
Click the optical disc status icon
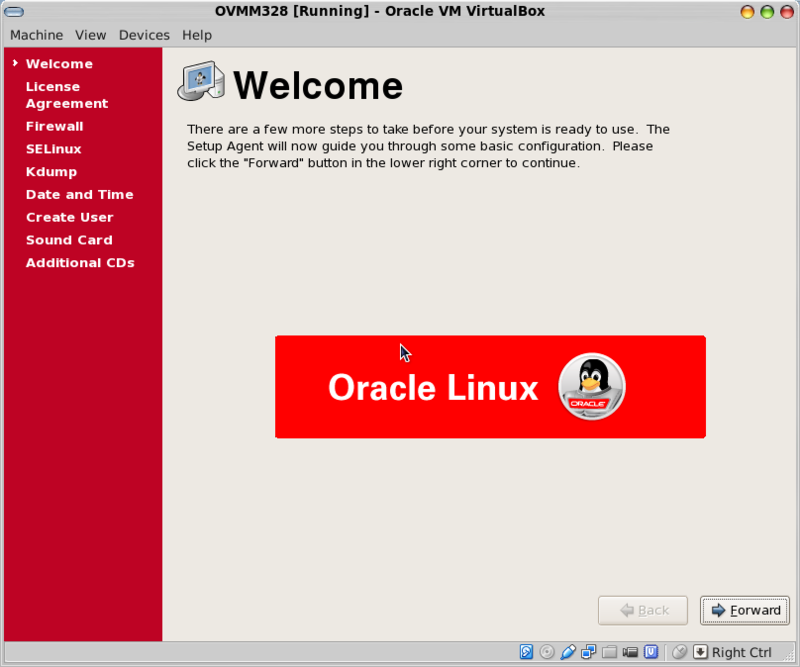[x=547, y=652]
